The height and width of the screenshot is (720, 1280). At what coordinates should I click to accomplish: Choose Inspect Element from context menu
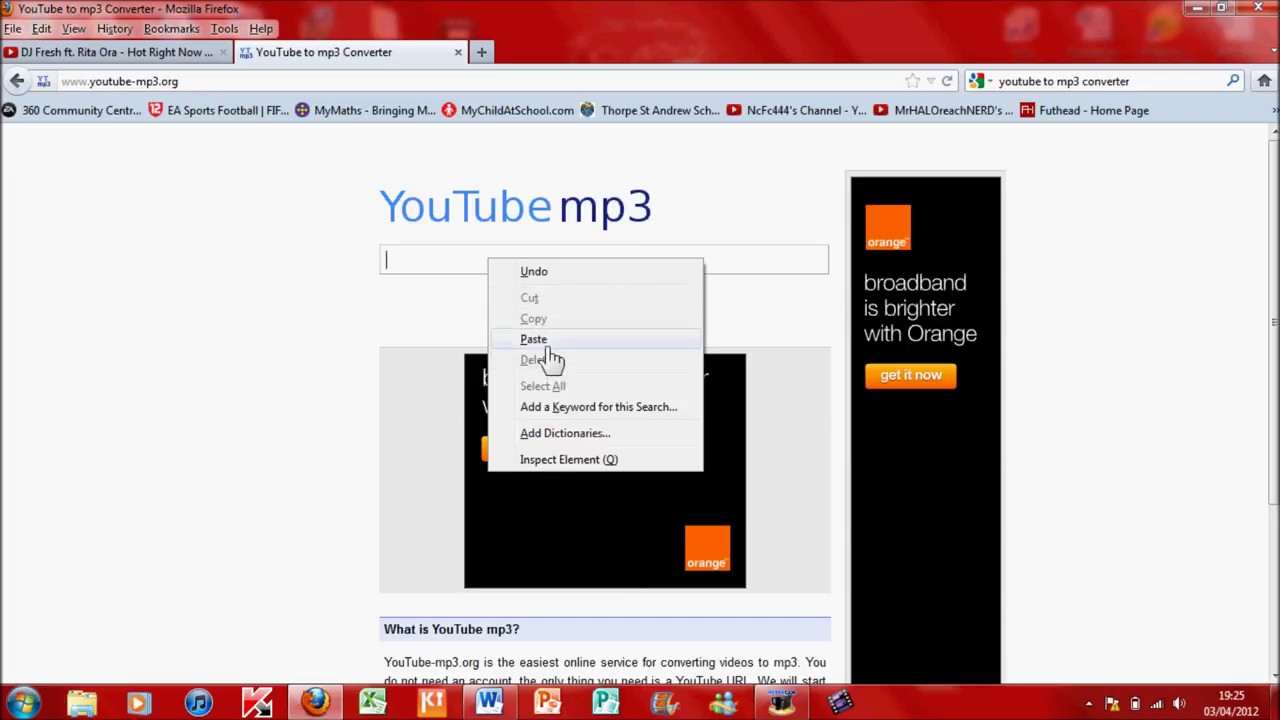(595, 459)
